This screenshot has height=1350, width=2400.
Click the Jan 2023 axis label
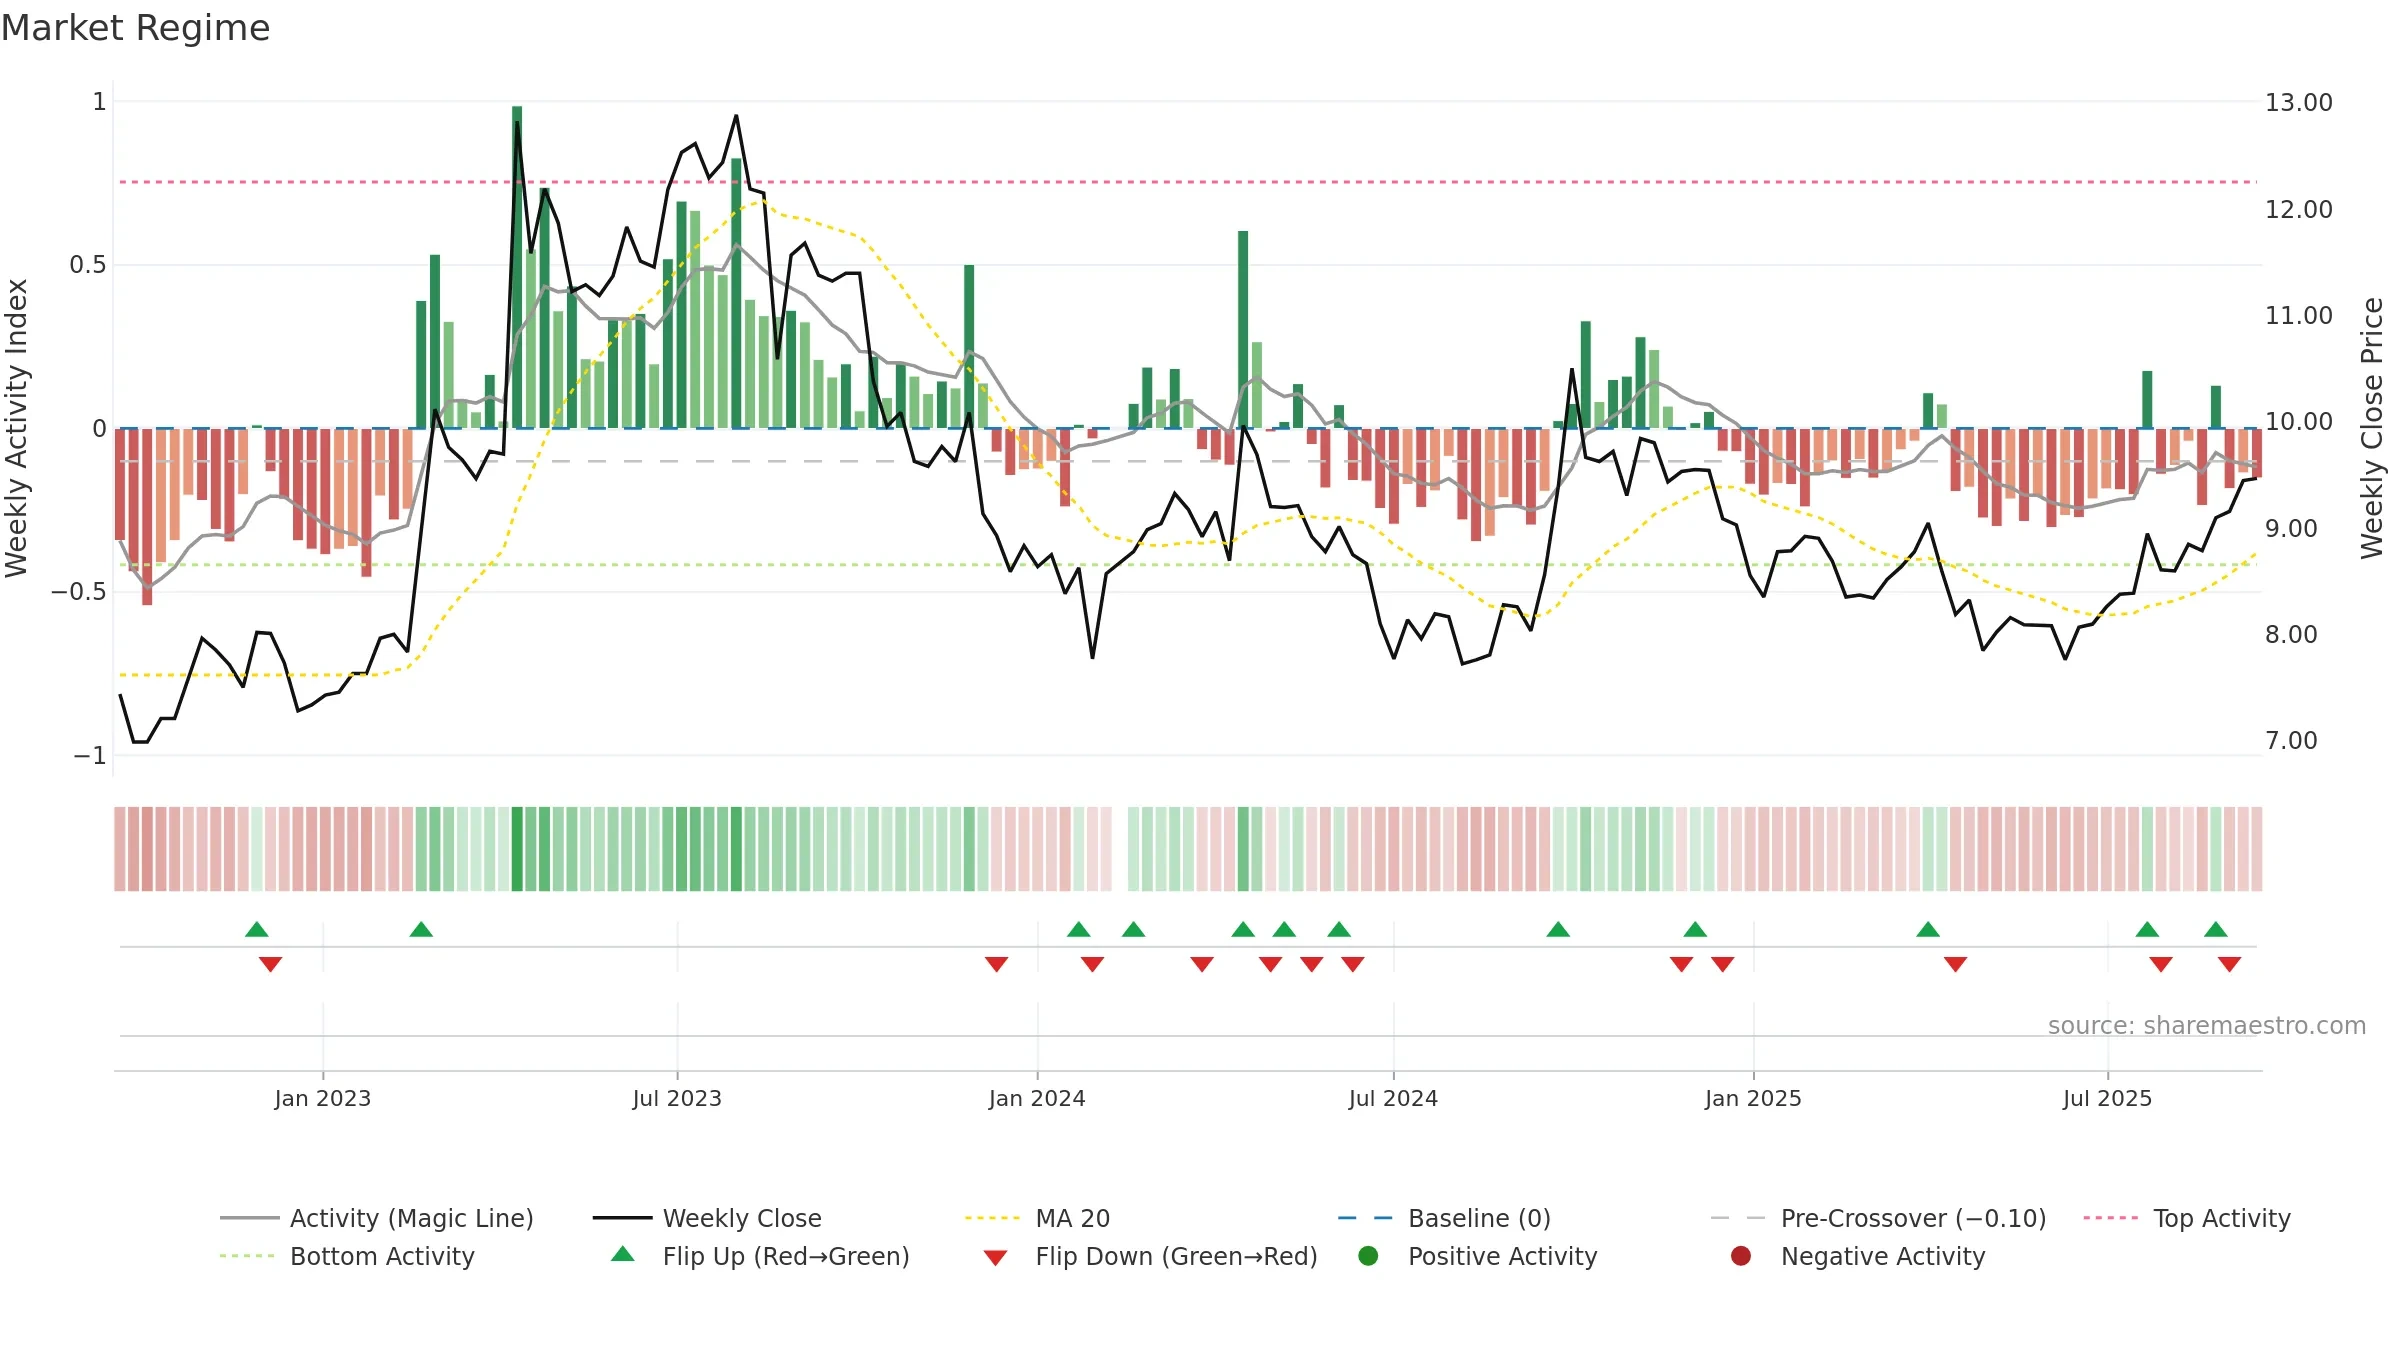coord(322,1098)
